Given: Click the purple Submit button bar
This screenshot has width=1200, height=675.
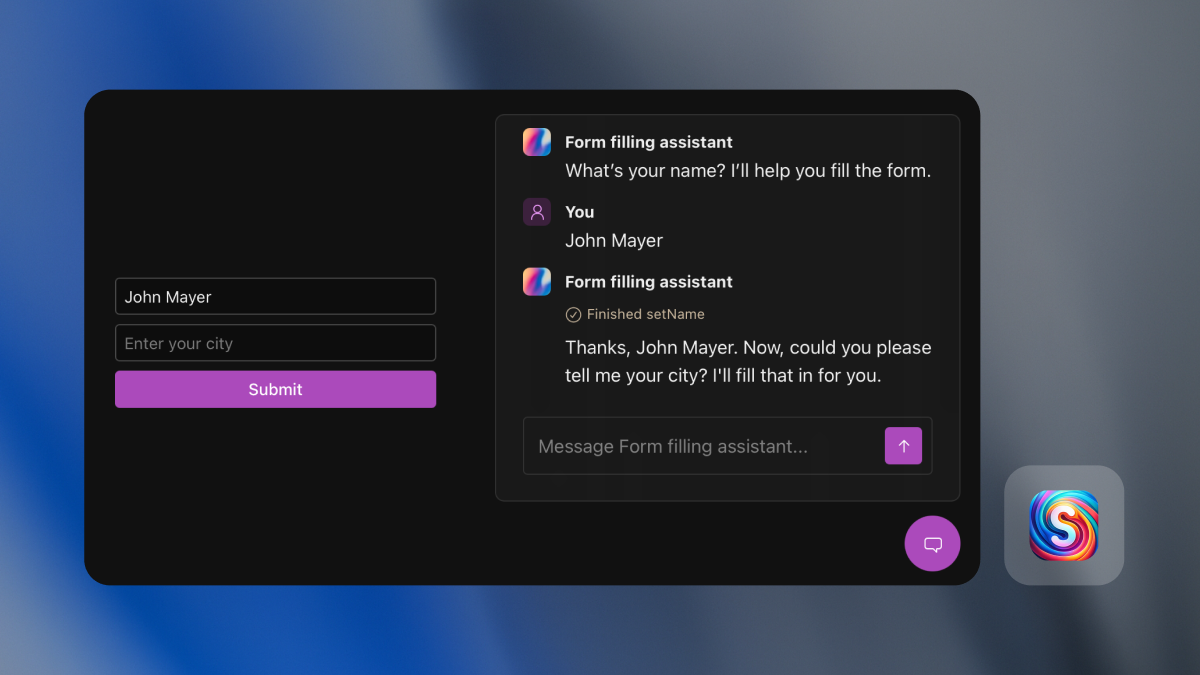Looking at the screenshot, I should click(x=275, y=389).
